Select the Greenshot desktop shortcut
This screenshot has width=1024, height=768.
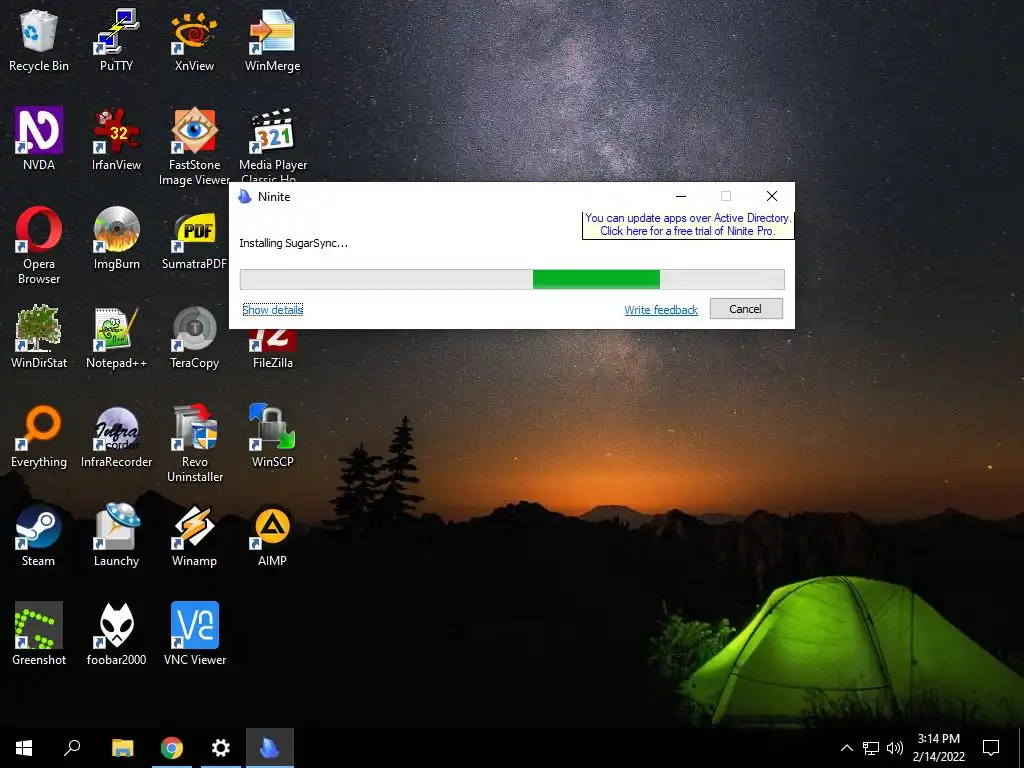point(39,634)
